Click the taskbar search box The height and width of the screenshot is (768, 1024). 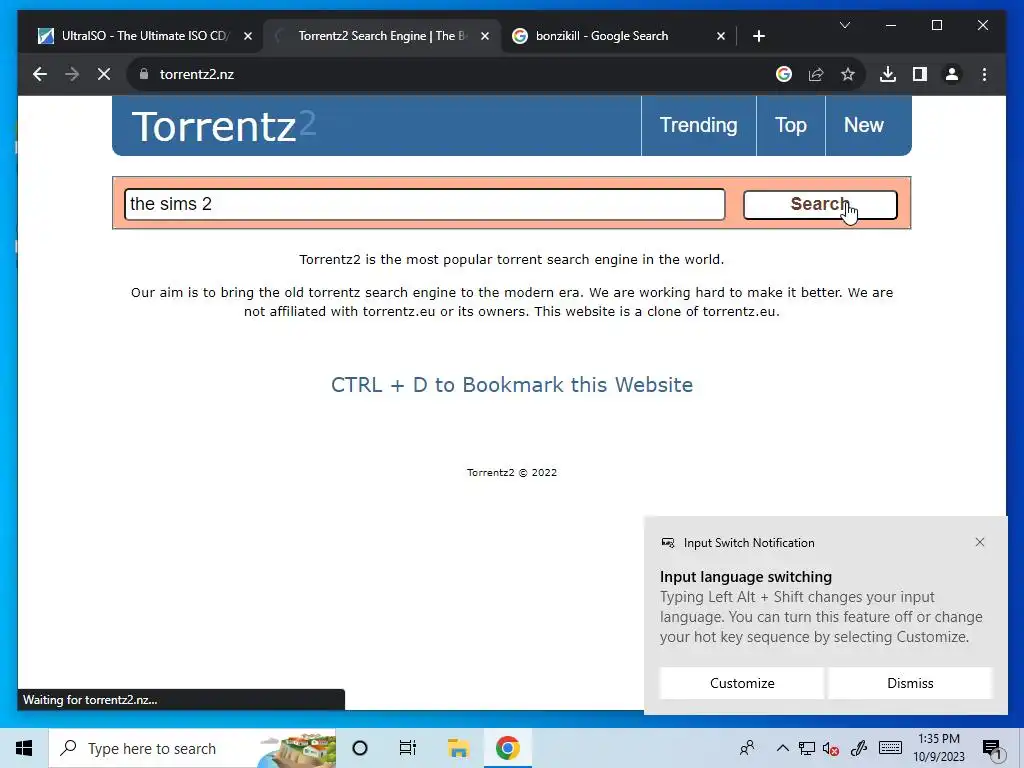[x=192, y=748]
